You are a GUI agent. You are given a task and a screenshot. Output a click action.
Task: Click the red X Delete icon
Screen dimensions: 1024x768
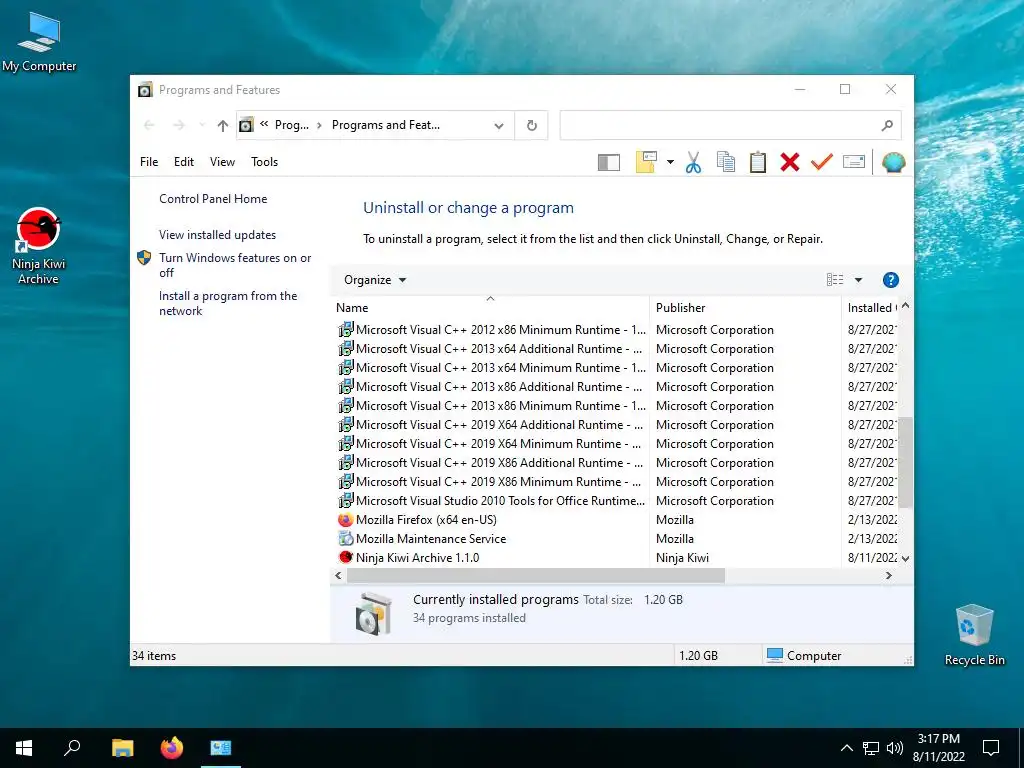pyautogui.click(x=790, y=162)
